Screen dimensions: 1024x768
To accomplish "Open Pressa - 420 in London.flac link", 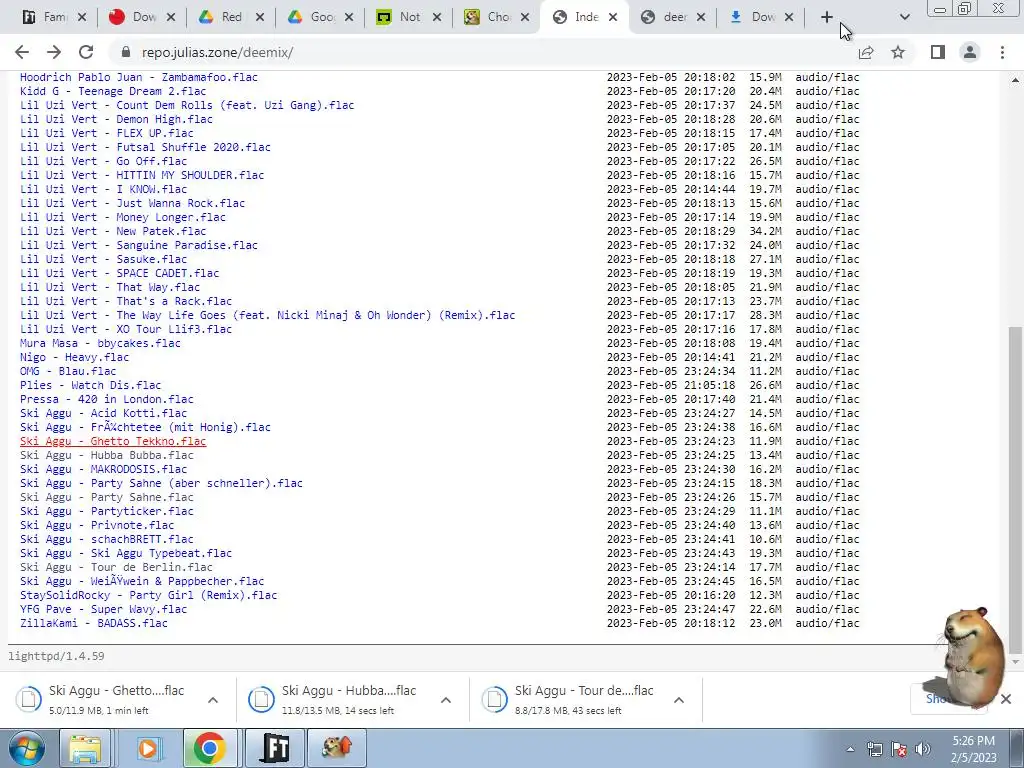I will (x=106, y=399).
